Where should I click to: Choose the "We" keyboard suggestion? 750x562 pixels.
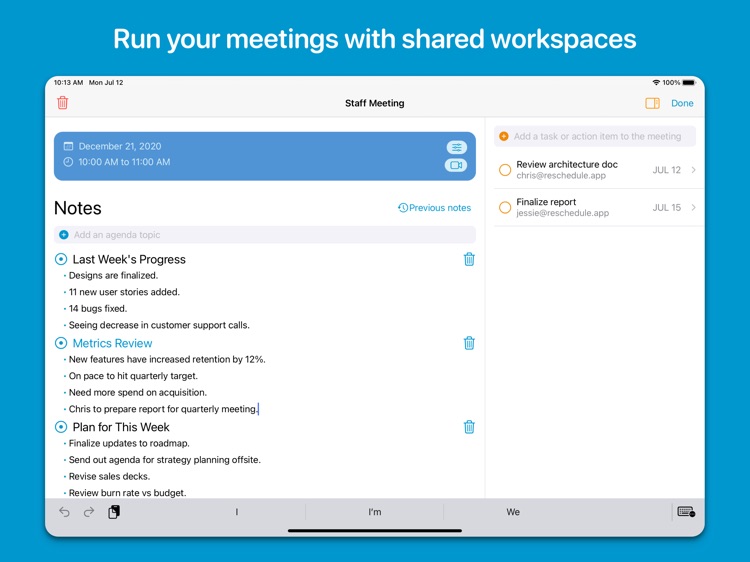click(513, 512)
